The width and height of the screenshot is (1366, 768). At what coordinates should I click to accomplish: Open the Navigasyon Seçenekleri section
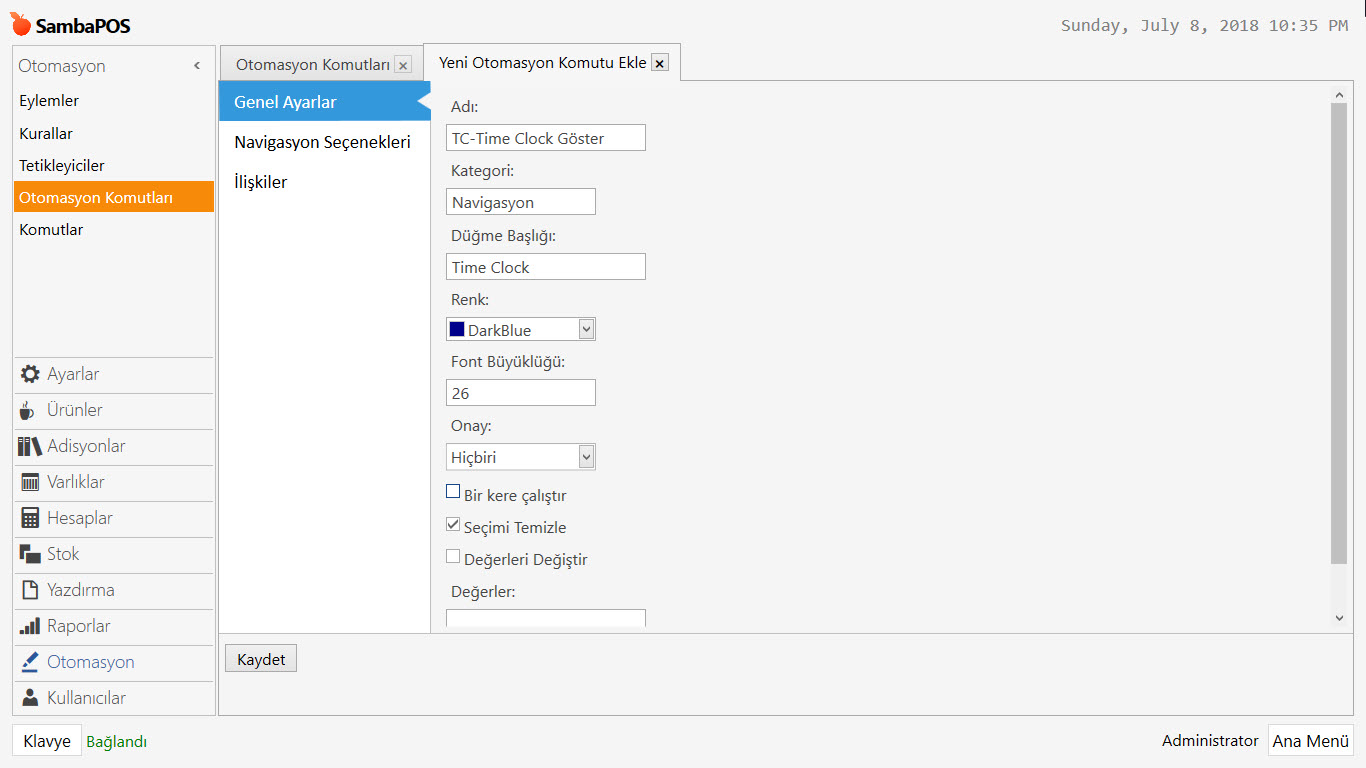pyautogui.click(x=322, y=141)
